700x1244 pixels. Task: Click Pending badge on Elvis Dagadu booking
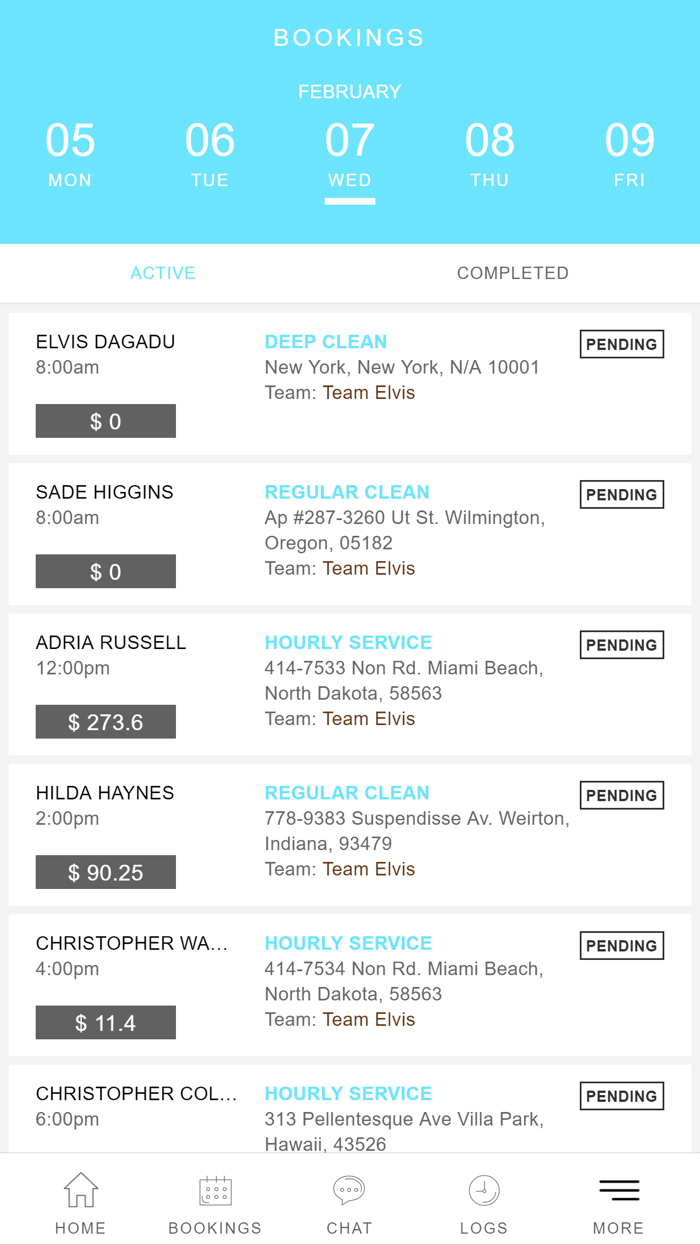pos(621,344)
